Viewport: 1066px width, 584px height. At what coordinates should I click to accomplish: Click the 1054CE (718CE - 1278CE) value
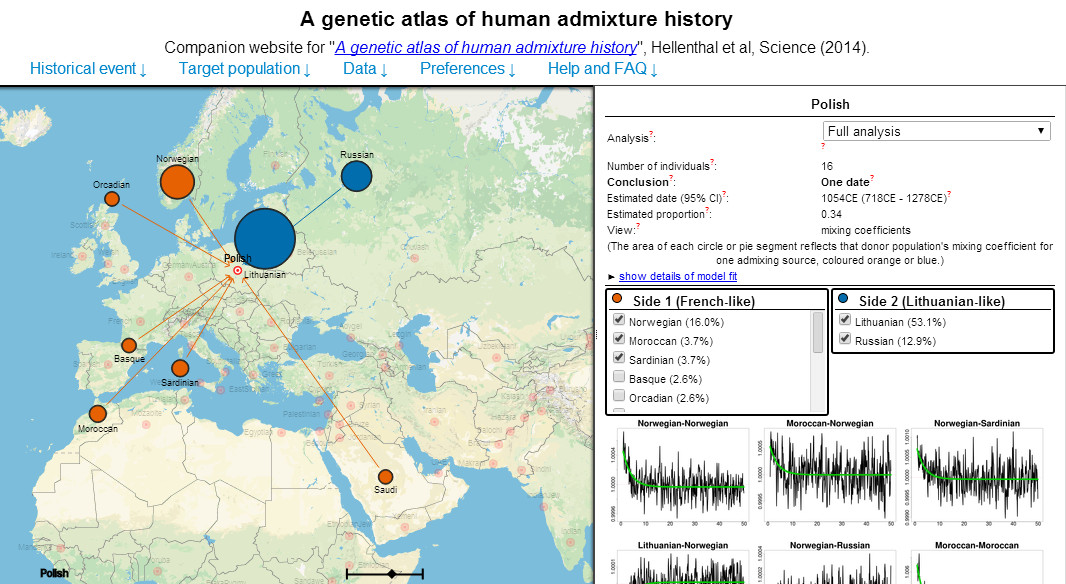pos(883,198)
